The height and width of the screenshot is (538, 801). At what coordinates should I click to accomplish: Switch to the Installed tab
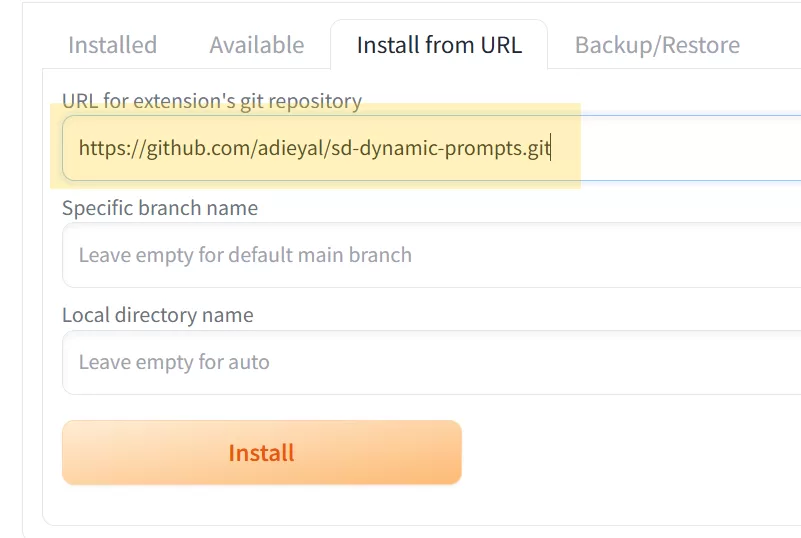click(x=112, y=45)
